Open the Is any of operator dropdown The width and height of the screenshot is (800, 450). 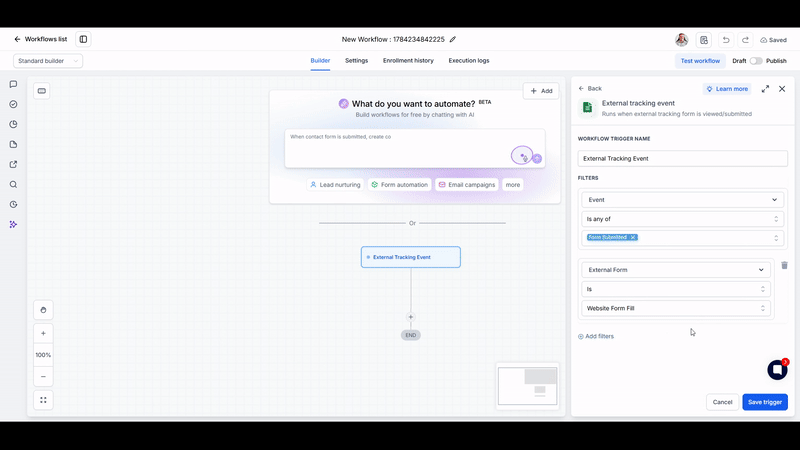683,219
